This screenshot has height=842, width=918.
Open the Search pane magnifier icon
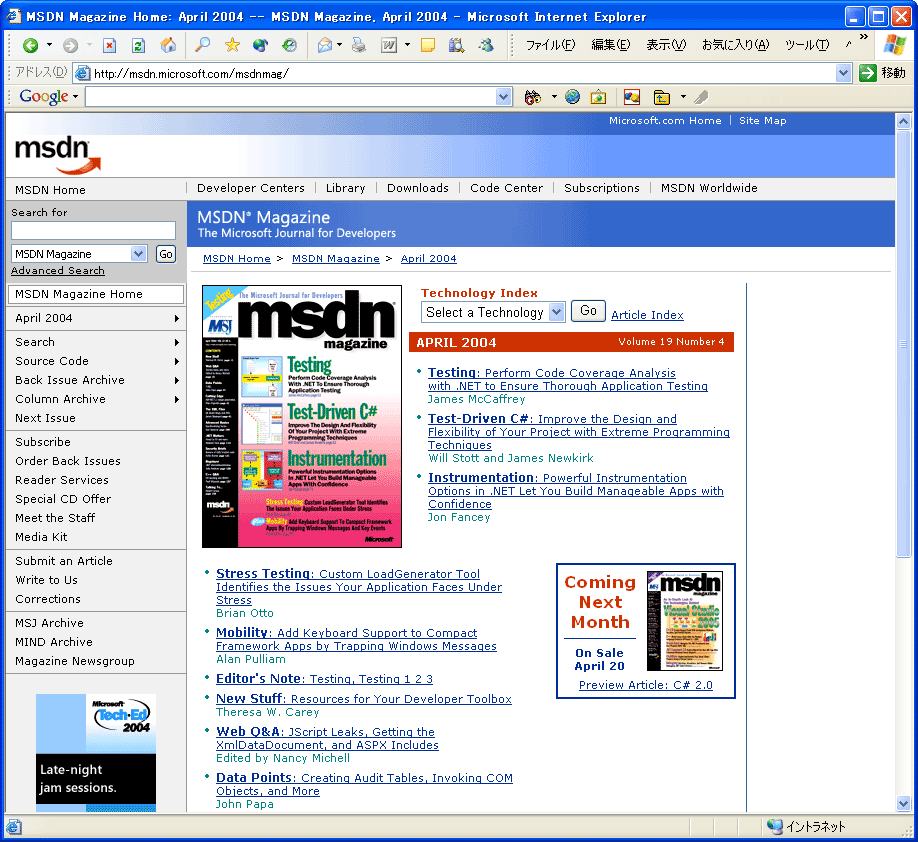[203, 45]
